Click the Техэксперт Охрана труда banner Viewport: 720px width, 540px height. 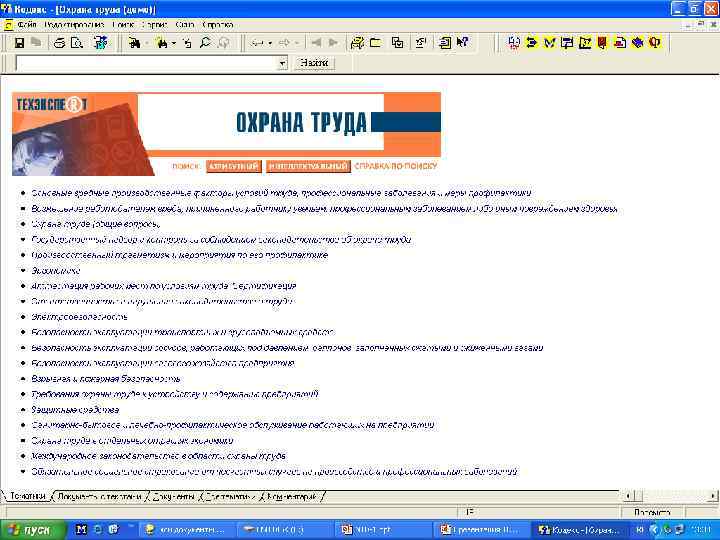tap(226, 134)
